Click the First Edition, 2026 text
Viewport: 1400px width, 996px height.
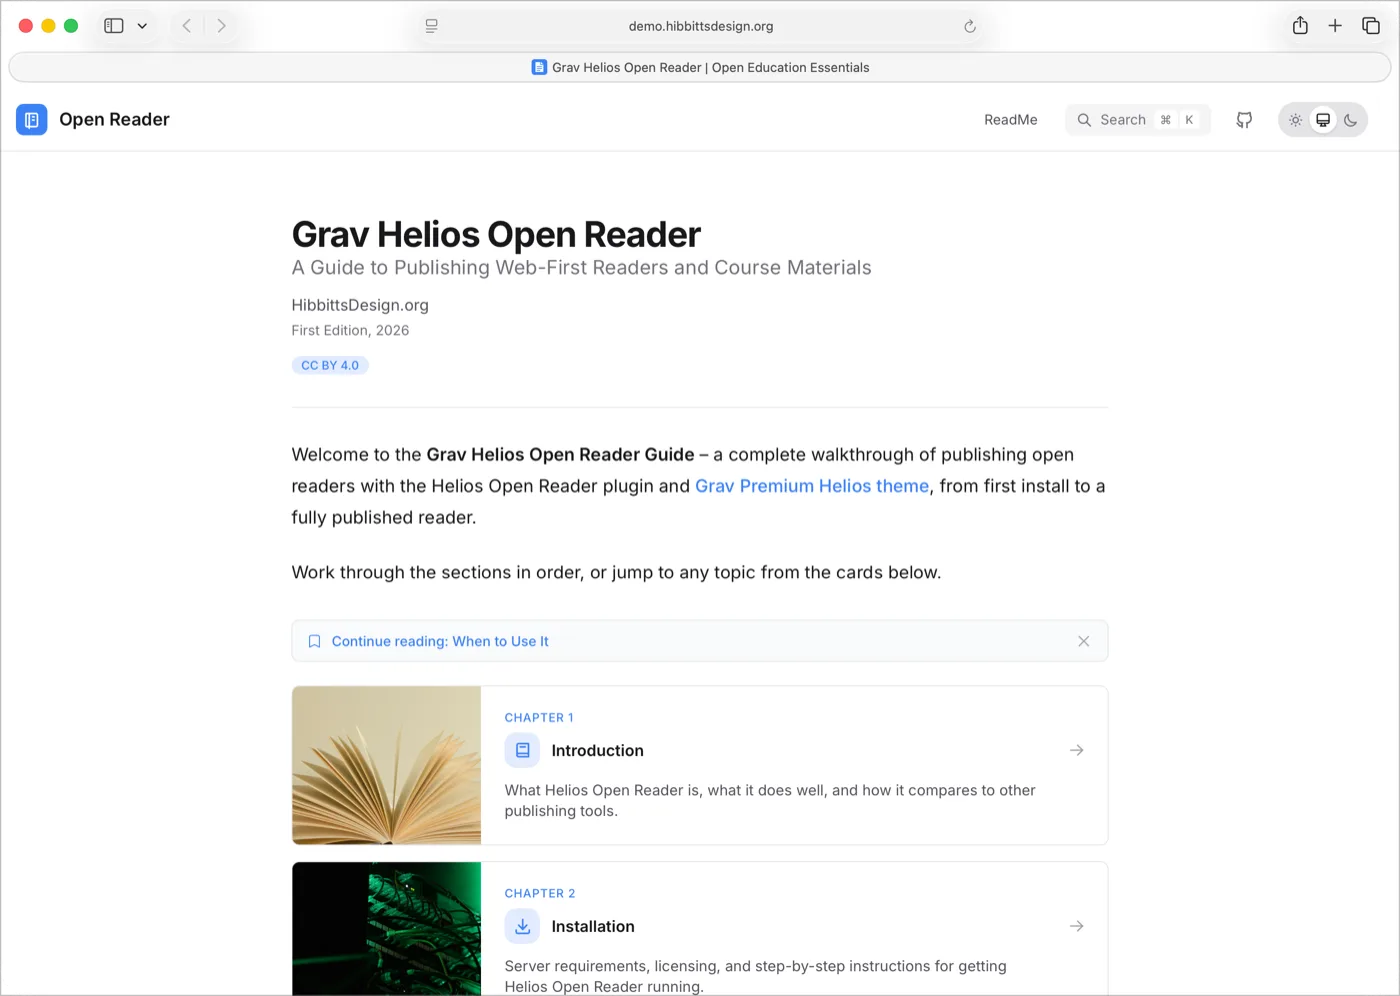click(350, 330)
